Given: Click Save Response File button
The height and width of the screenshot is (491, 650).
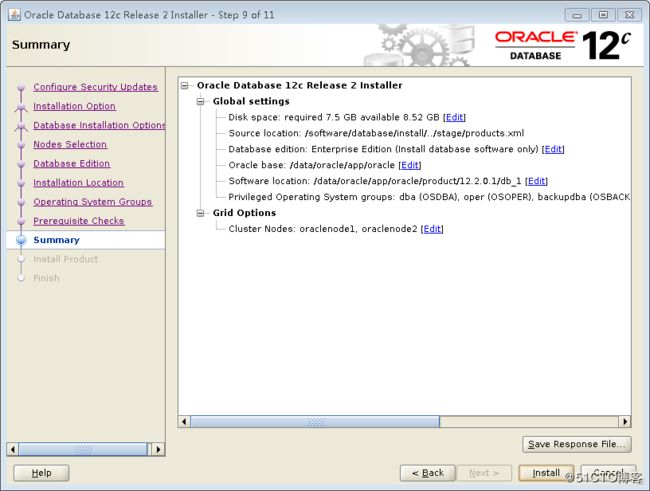Looking at the screenshot, I should [577, 444].
